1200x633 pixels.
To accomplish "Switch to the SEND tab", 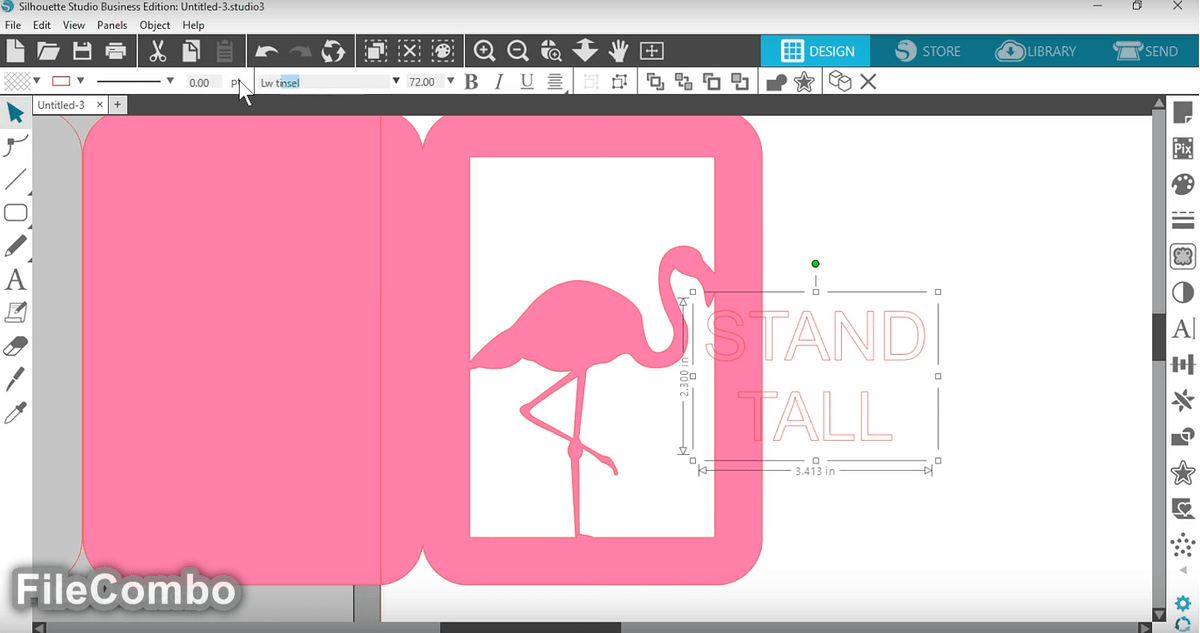I will [x=1146, y=51].
